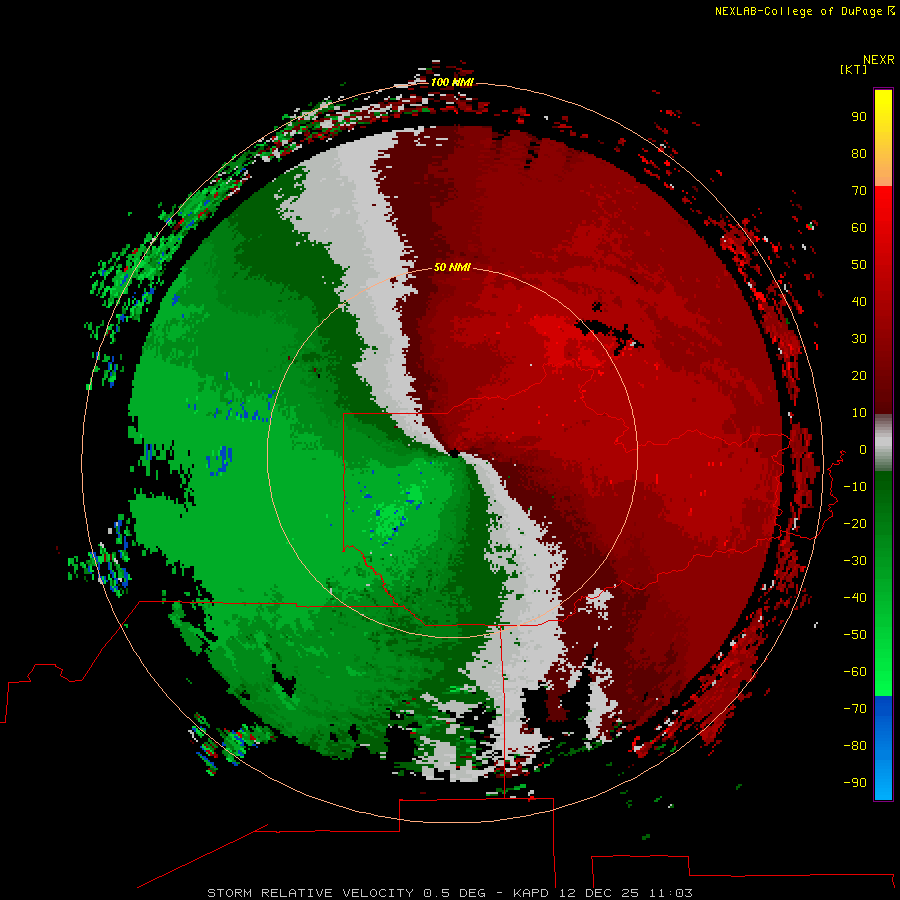Viewport: 900px width, 900px height.
Task: Click the 60 value on the velocity scale
Action: click(x=859, y=227)
